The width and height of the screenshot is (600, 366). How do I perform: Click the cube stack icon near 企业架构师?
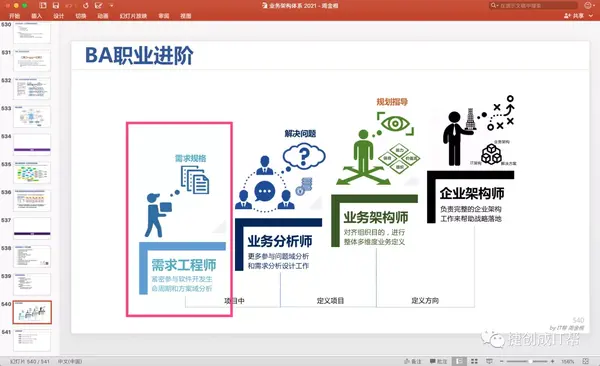[491, 154]
